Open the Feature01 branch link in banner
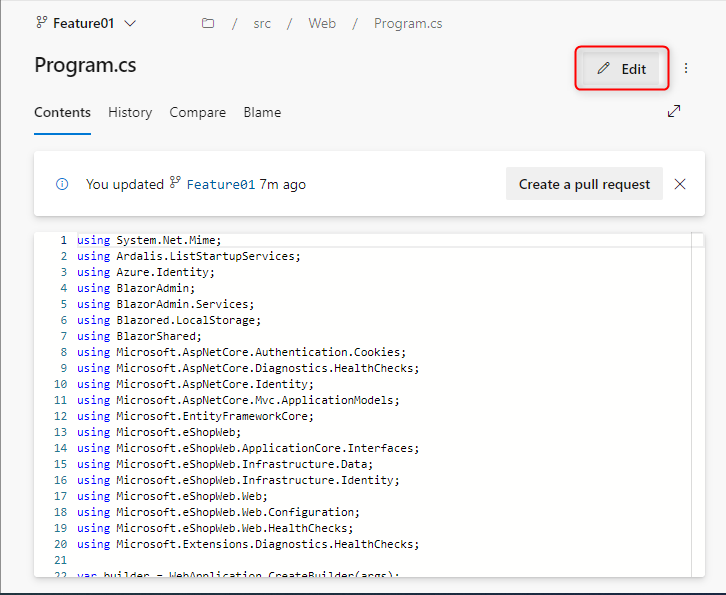The width and height of the screenshot is (726, 595). tap(220, 184)
